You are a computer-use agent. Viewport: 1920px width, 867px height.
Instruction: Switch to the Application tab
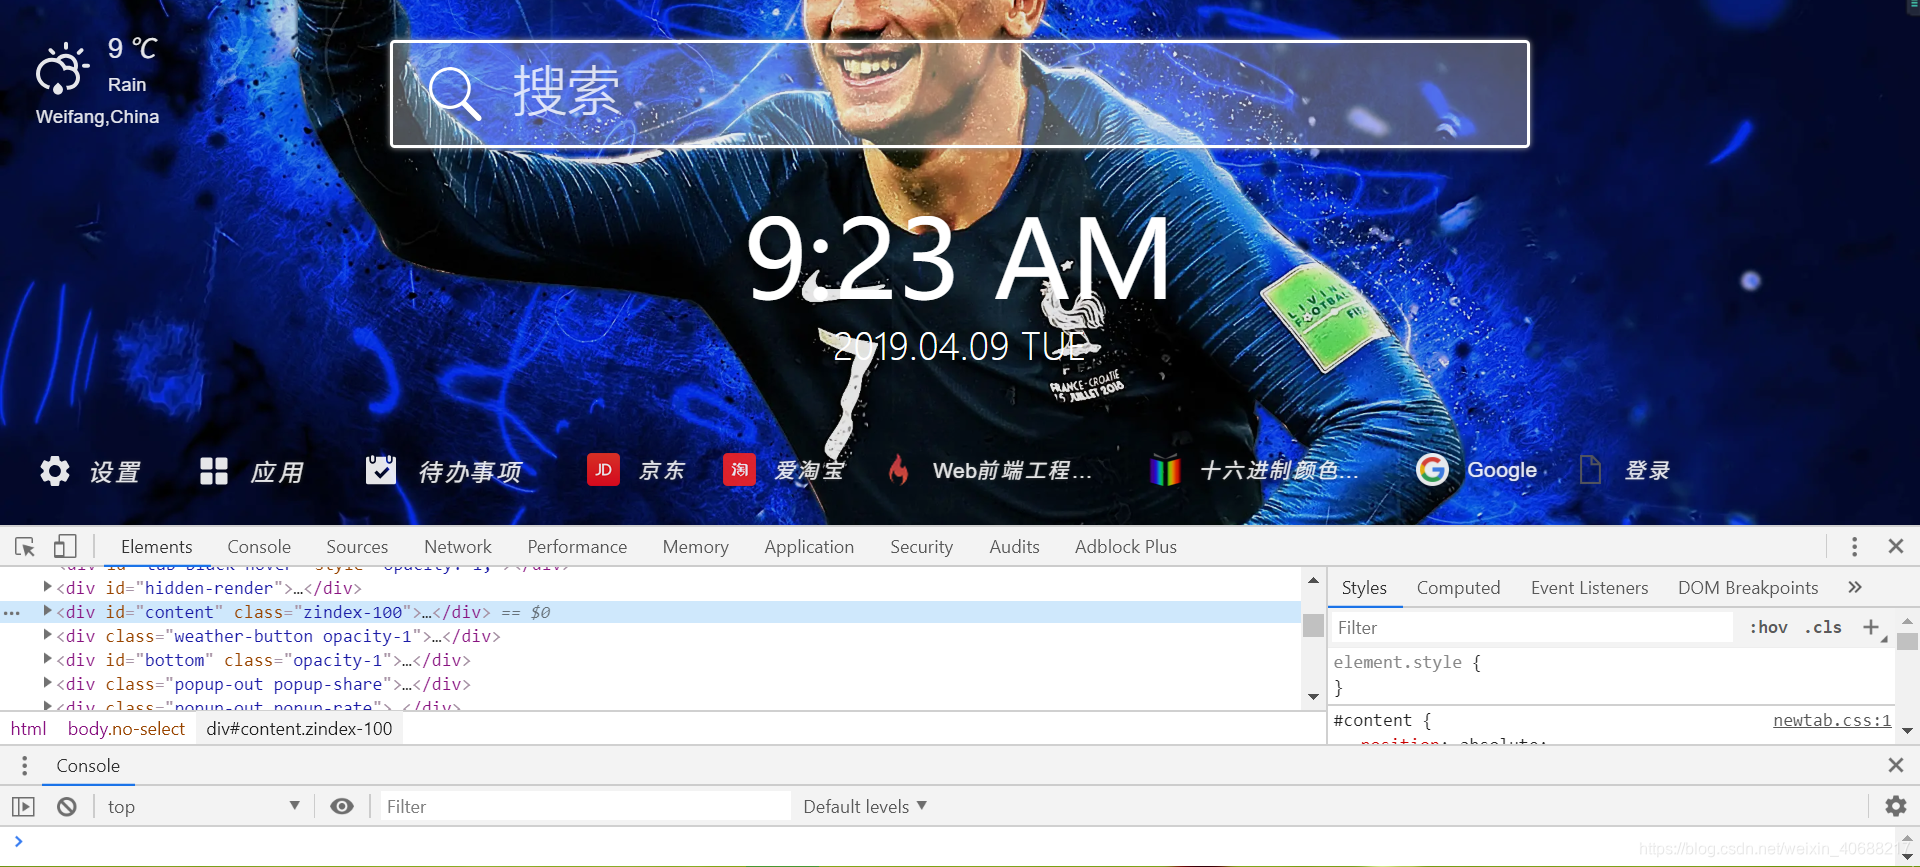809,547
